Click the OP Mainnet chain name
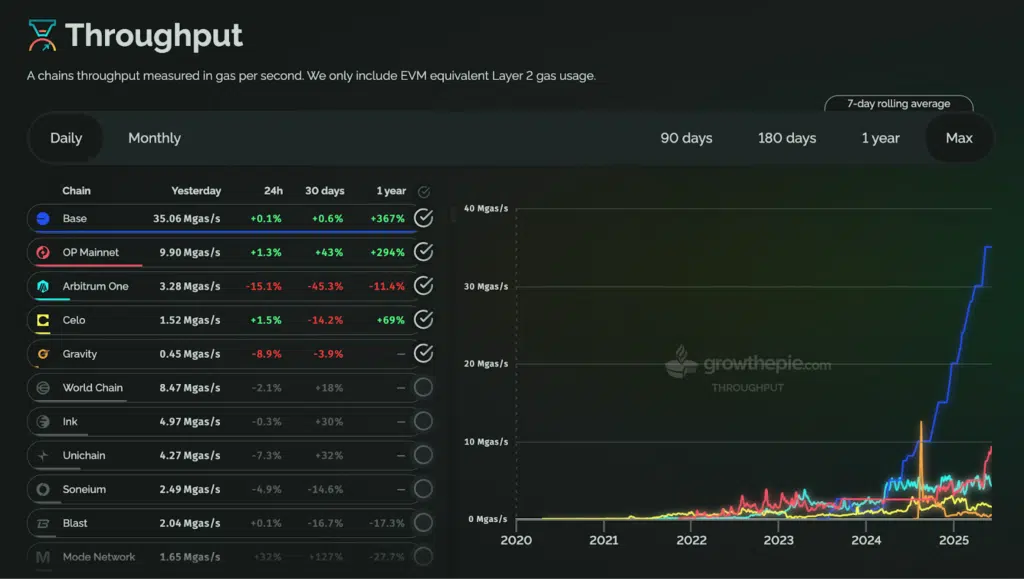Viewport: 1024px width, 579px height. pos(91,253)
